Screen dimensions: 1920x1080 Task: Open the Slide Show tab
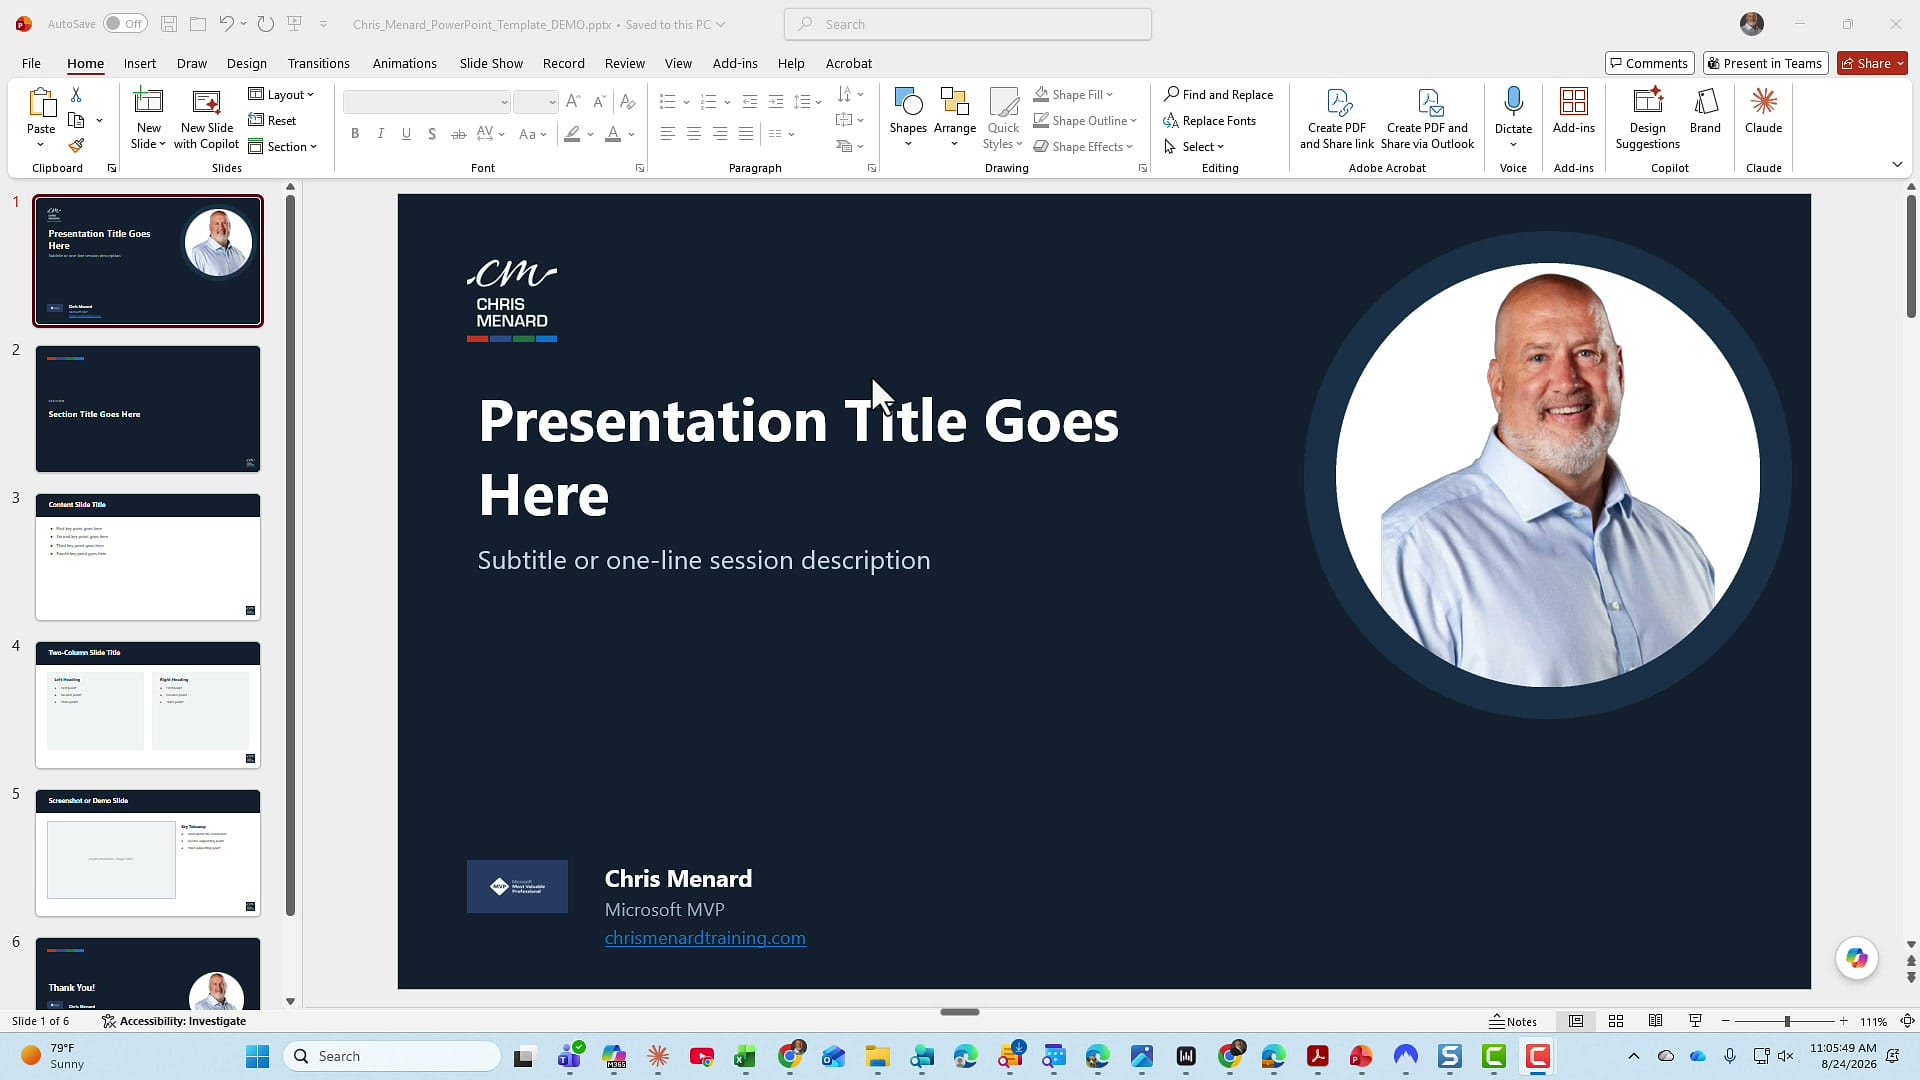point(491,63)
